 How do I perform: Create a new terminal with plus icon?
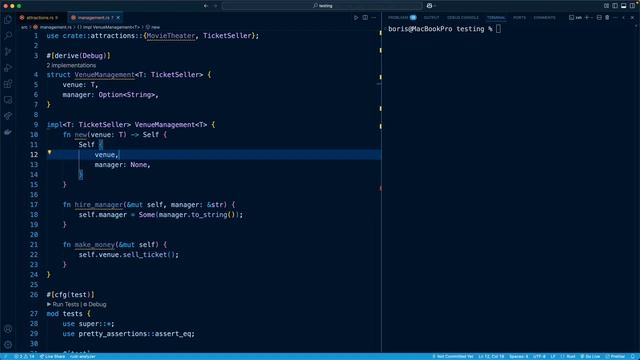(x=587, y=18)
